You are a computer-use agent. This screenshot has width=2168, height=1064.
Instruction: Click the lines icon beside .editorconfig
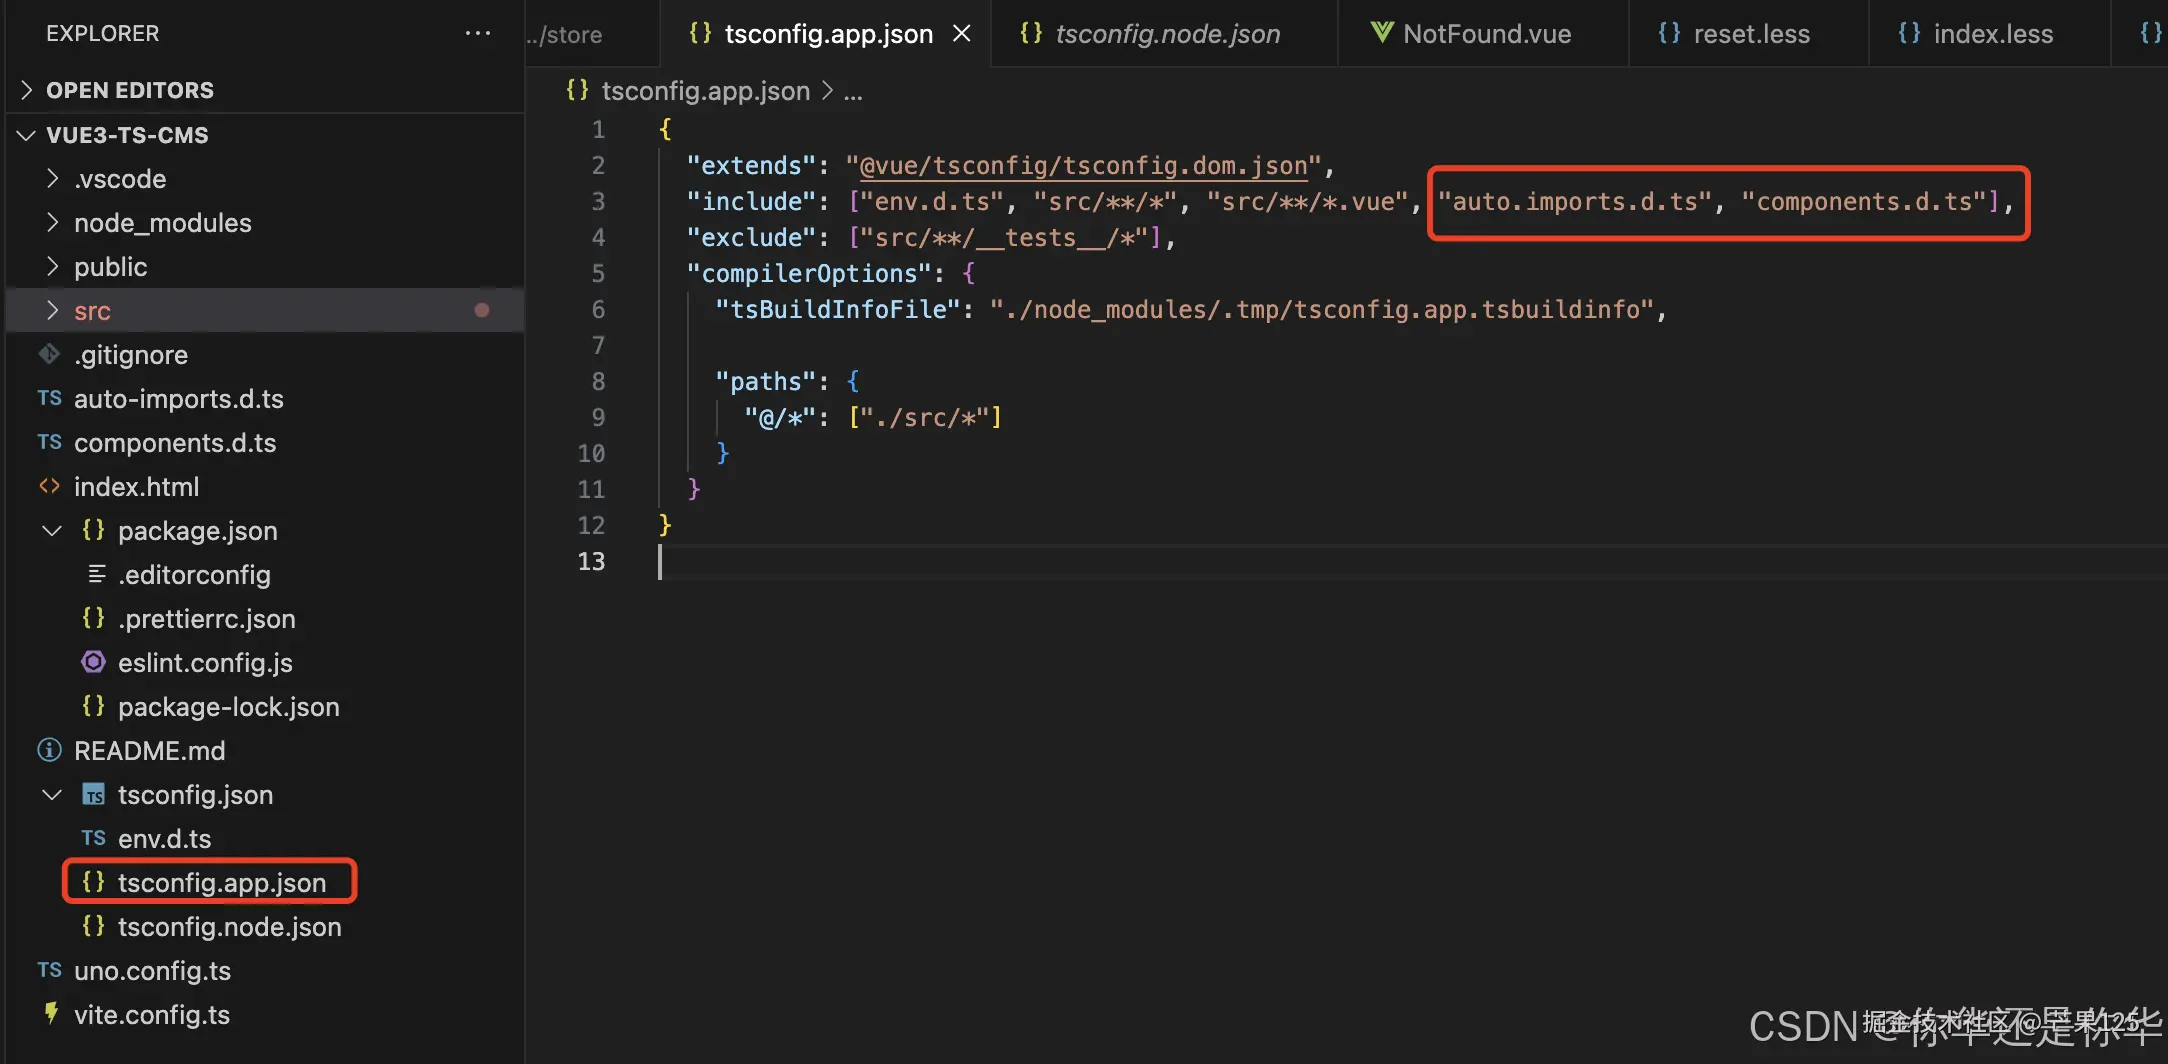[x=97, y=574]
